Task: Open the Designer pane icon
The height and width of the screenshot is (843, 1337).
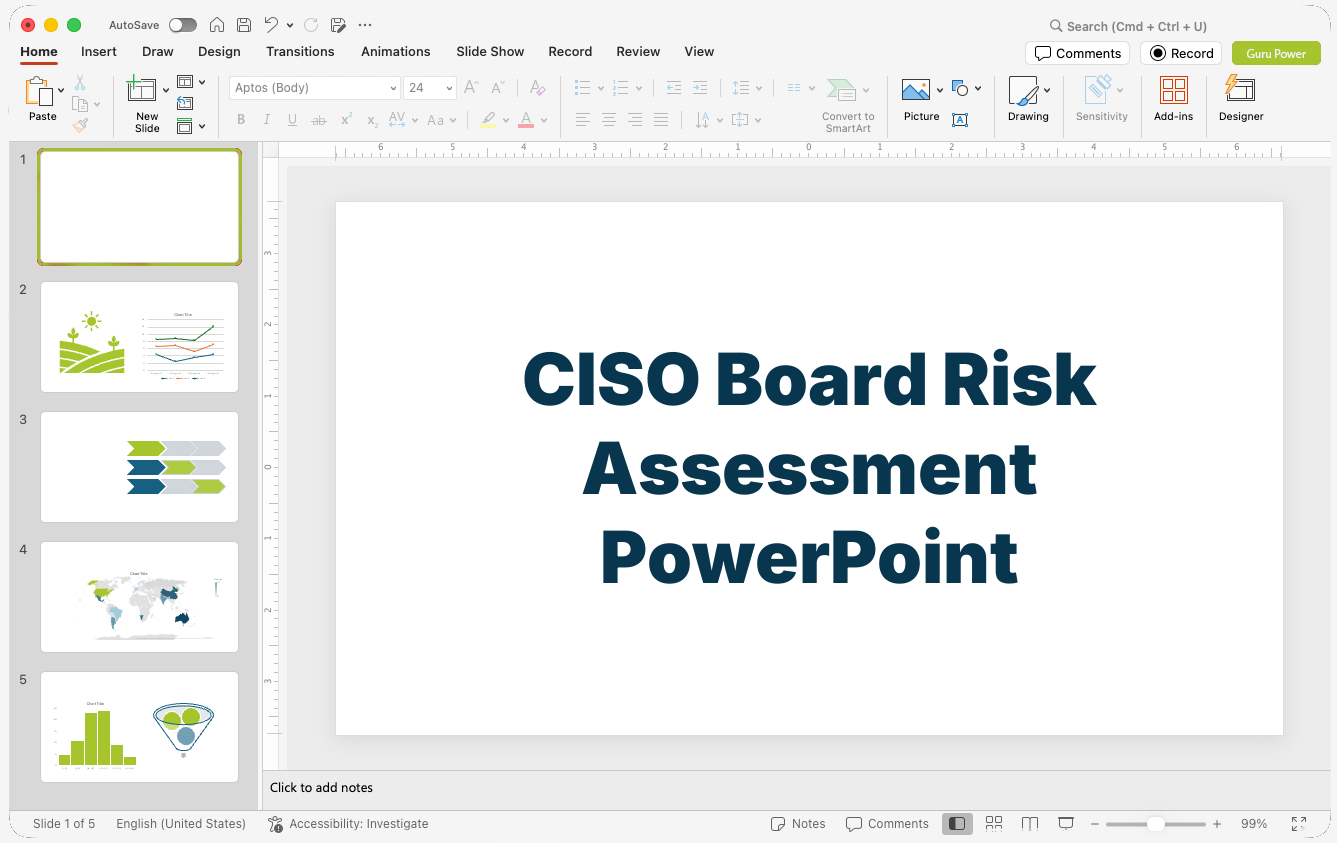Action: coord(1241,89)
